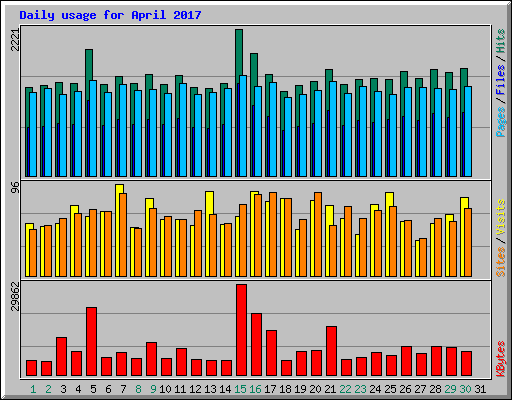Click the green Hits bar for day 5

point(89,65)
